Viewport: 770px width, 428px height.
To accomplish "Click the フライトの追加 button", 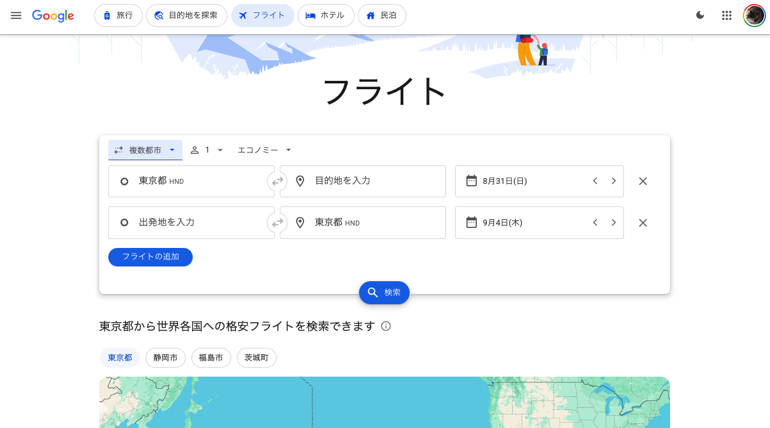I will click(x=150, y=257).
